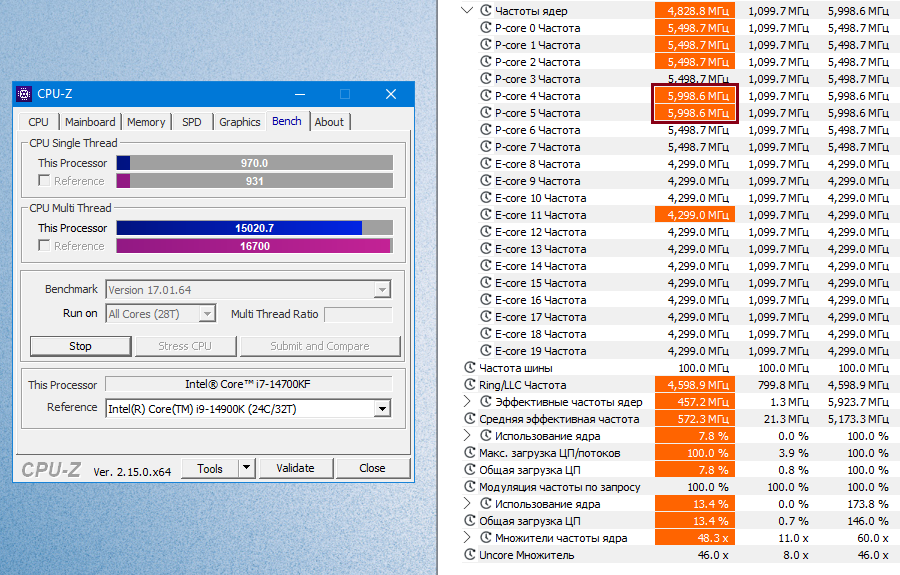This screenshot has width=900, height=575.
Task: Click clock icon of E-core 8 Частота
Action: [x=486, y=164]
